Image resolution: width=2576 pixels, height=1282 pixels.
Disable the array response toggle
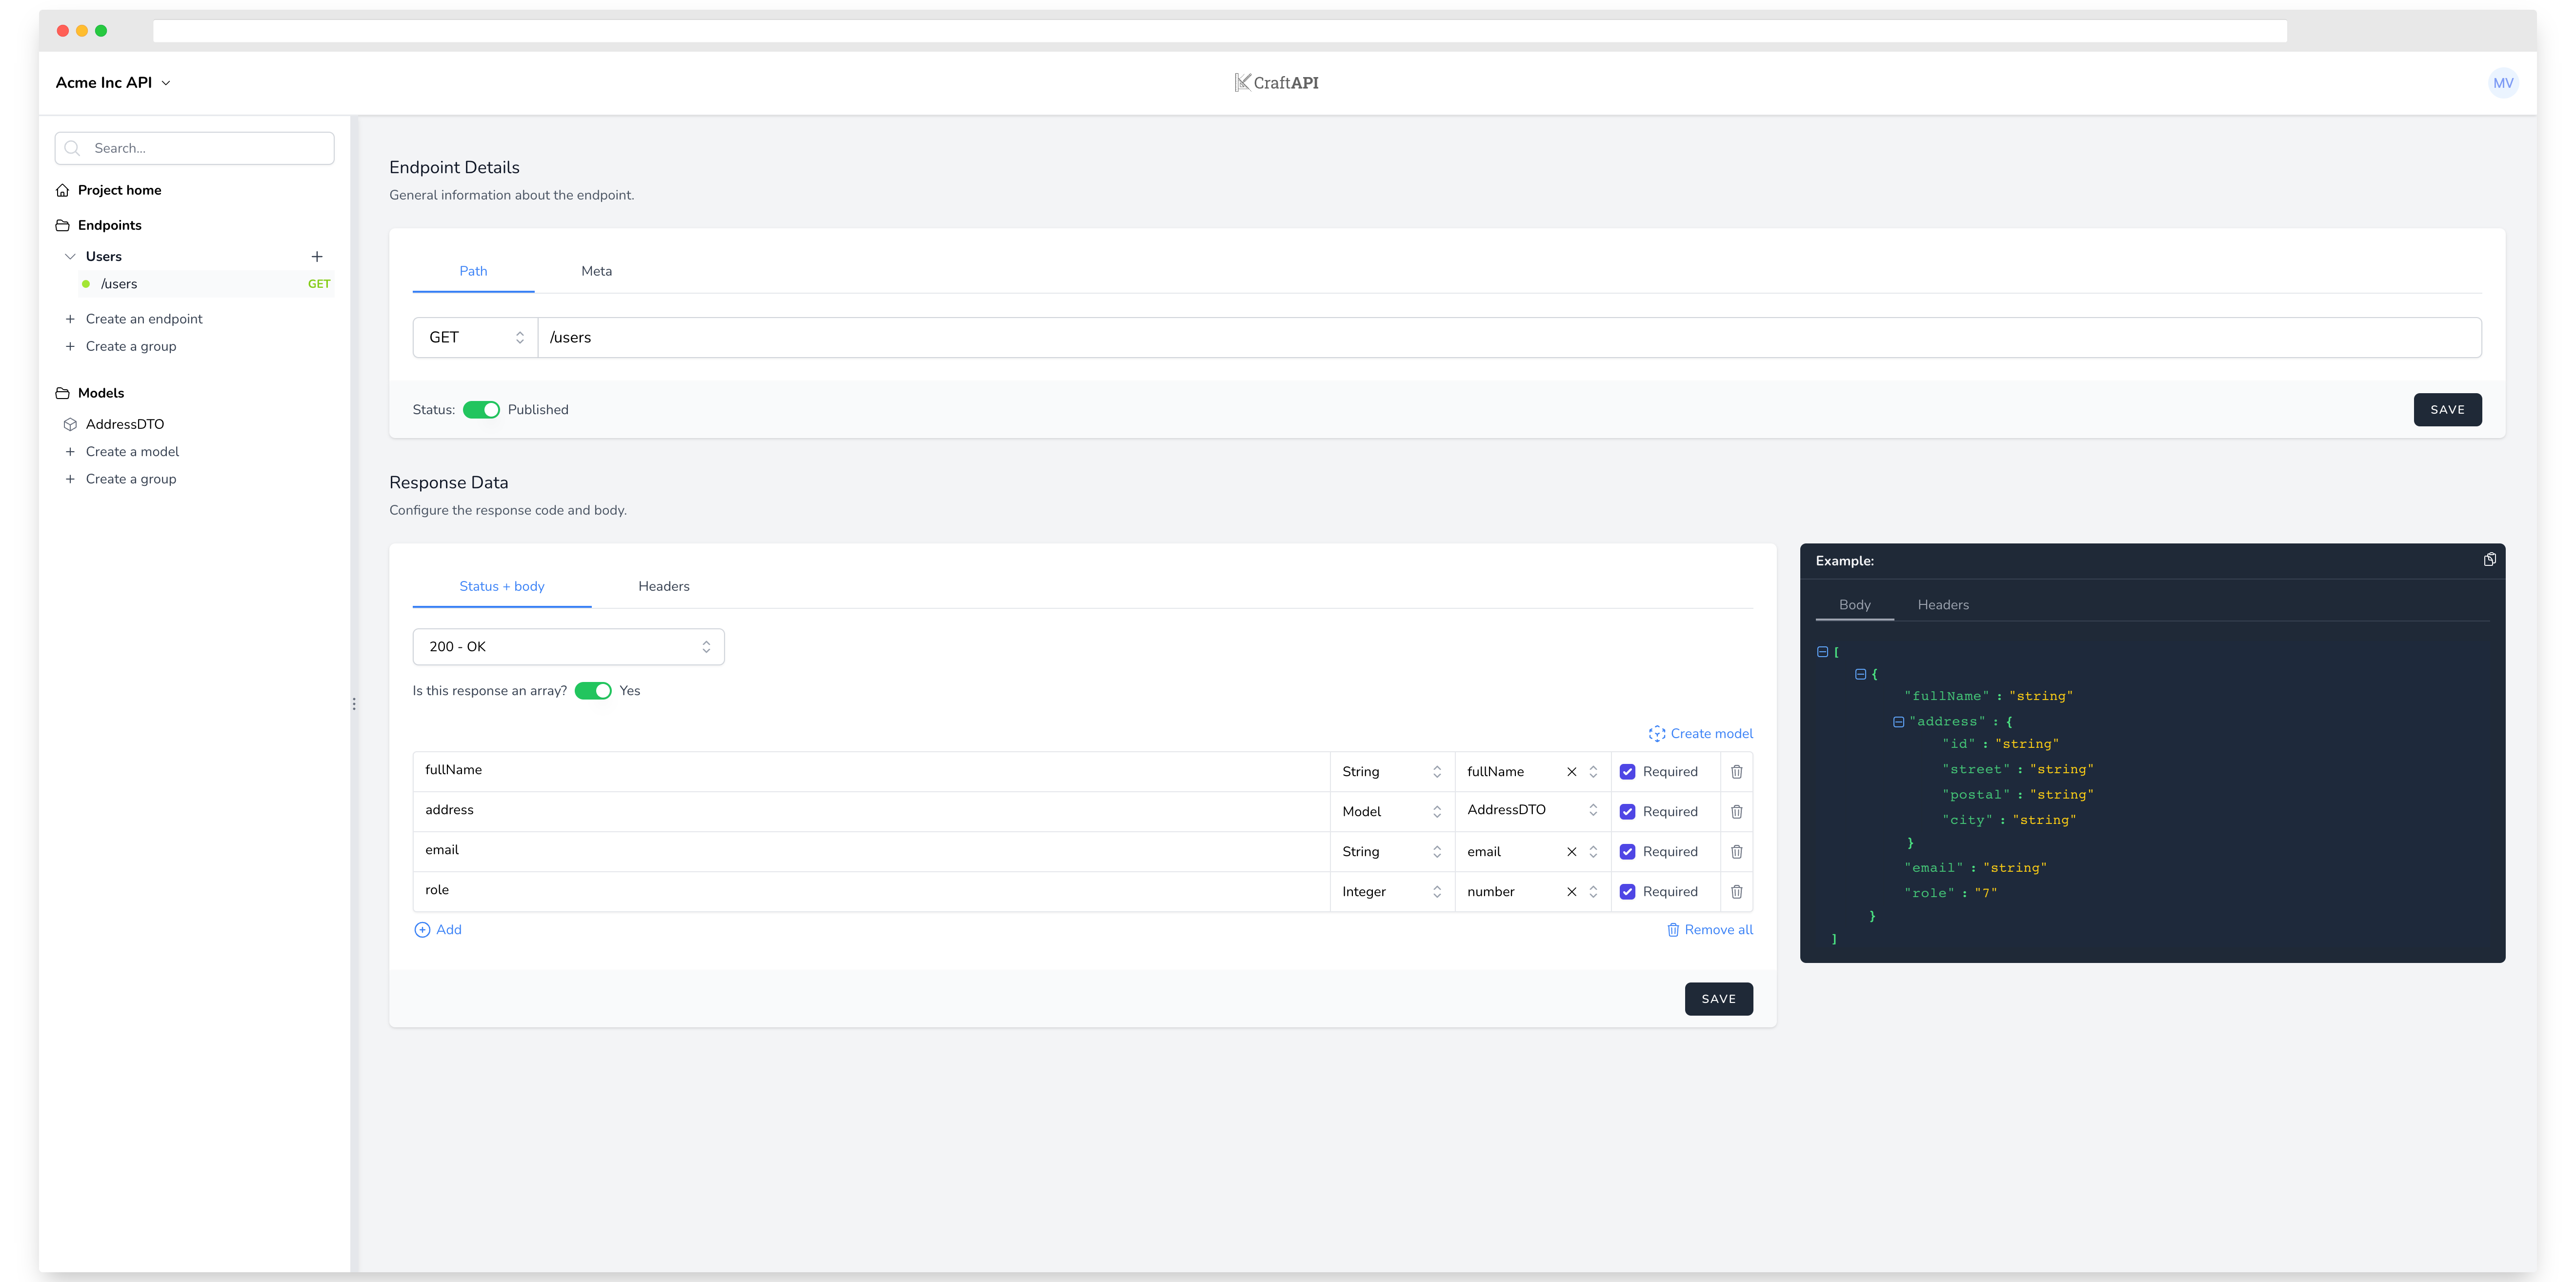tap(593, 690)
